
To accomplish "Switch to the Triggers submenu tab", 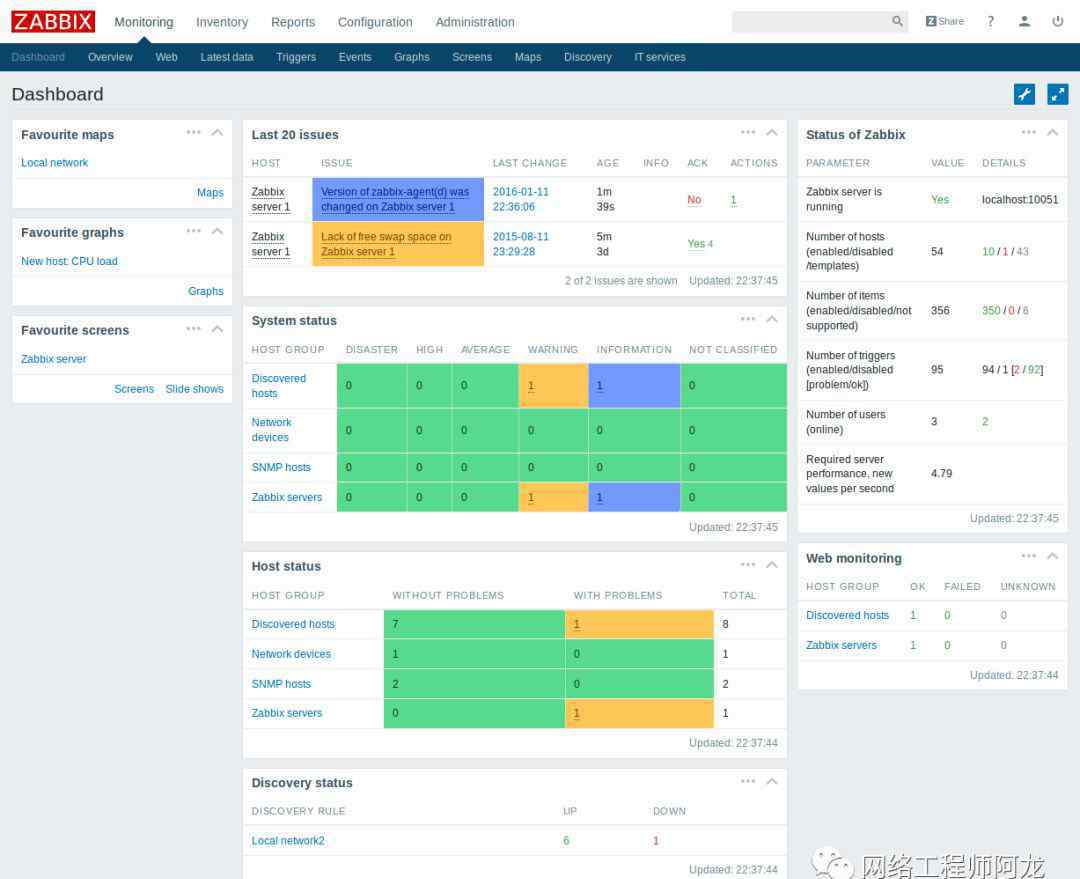I will click(295, 57).
